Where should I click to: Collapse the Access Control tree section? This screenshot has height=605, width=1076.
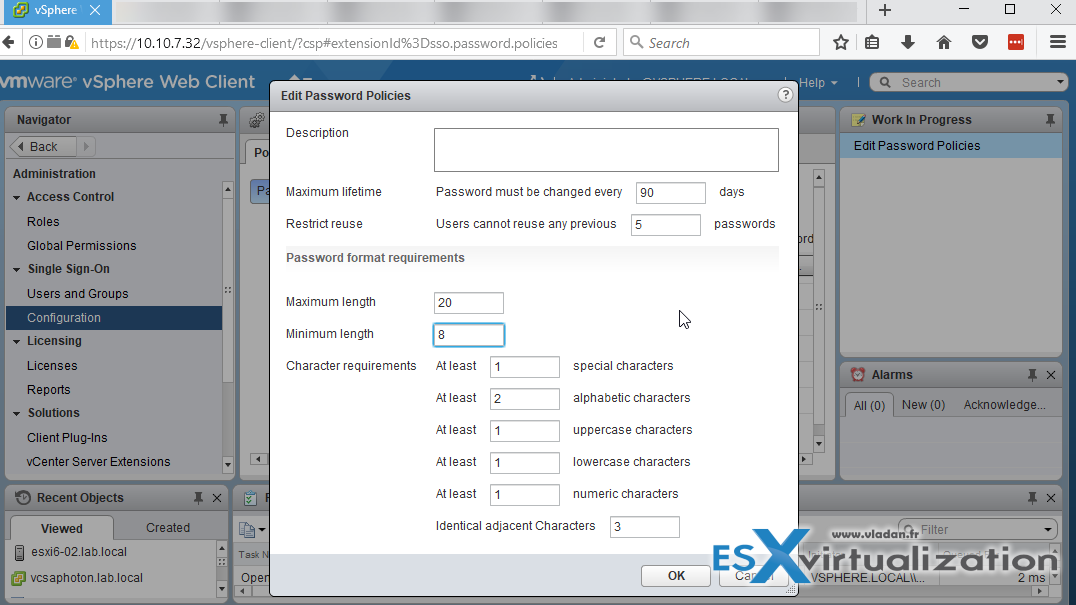click(x=16, y=198)
